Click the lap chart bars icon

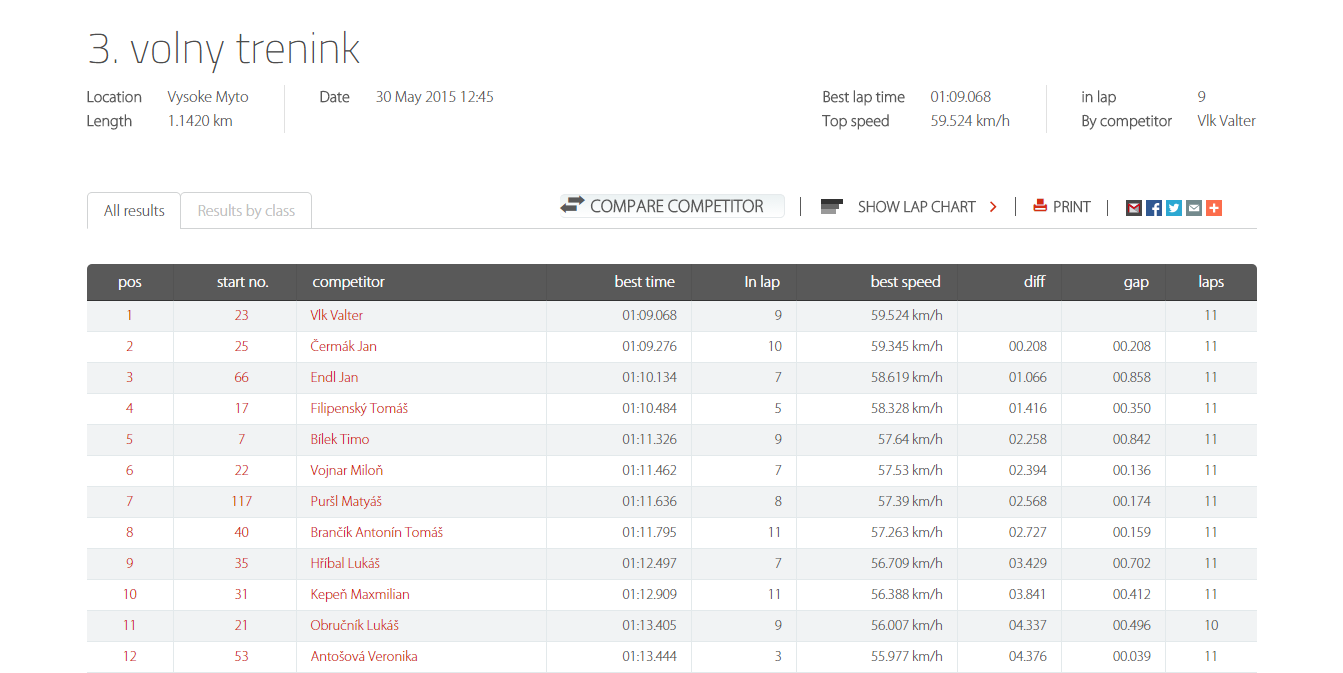click(832, 207)
